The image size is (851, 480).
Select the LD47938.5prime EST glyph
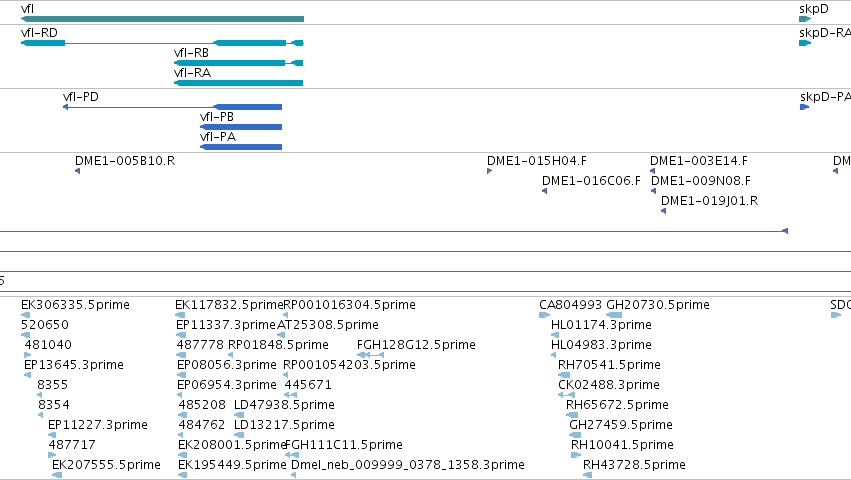click(x=239, y=415)
